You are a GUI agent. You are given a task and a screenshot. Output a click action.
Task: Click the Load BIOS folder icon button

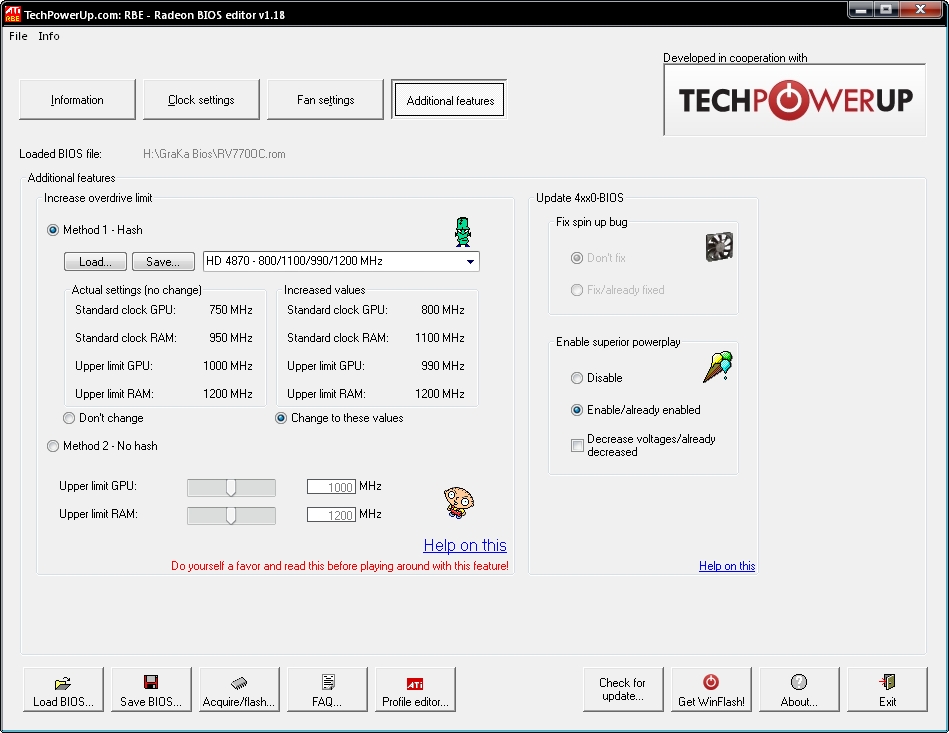[x=63, y=689]
